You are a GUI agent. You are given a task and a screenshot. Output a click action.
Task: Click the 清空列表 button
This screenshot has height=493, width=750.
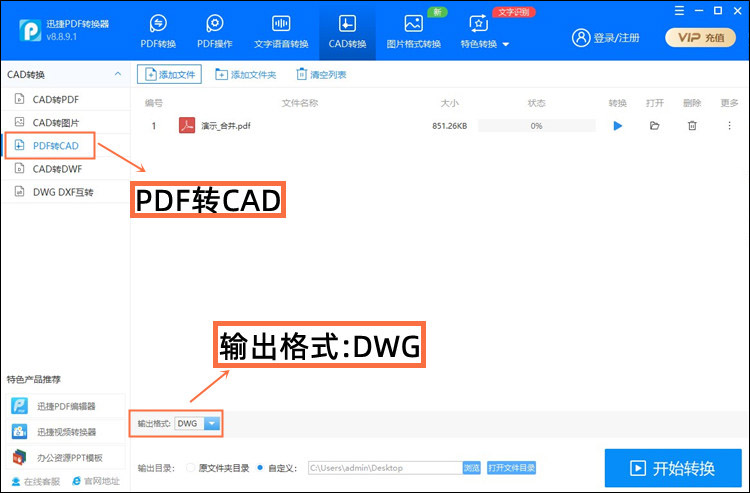click(321, 74)
